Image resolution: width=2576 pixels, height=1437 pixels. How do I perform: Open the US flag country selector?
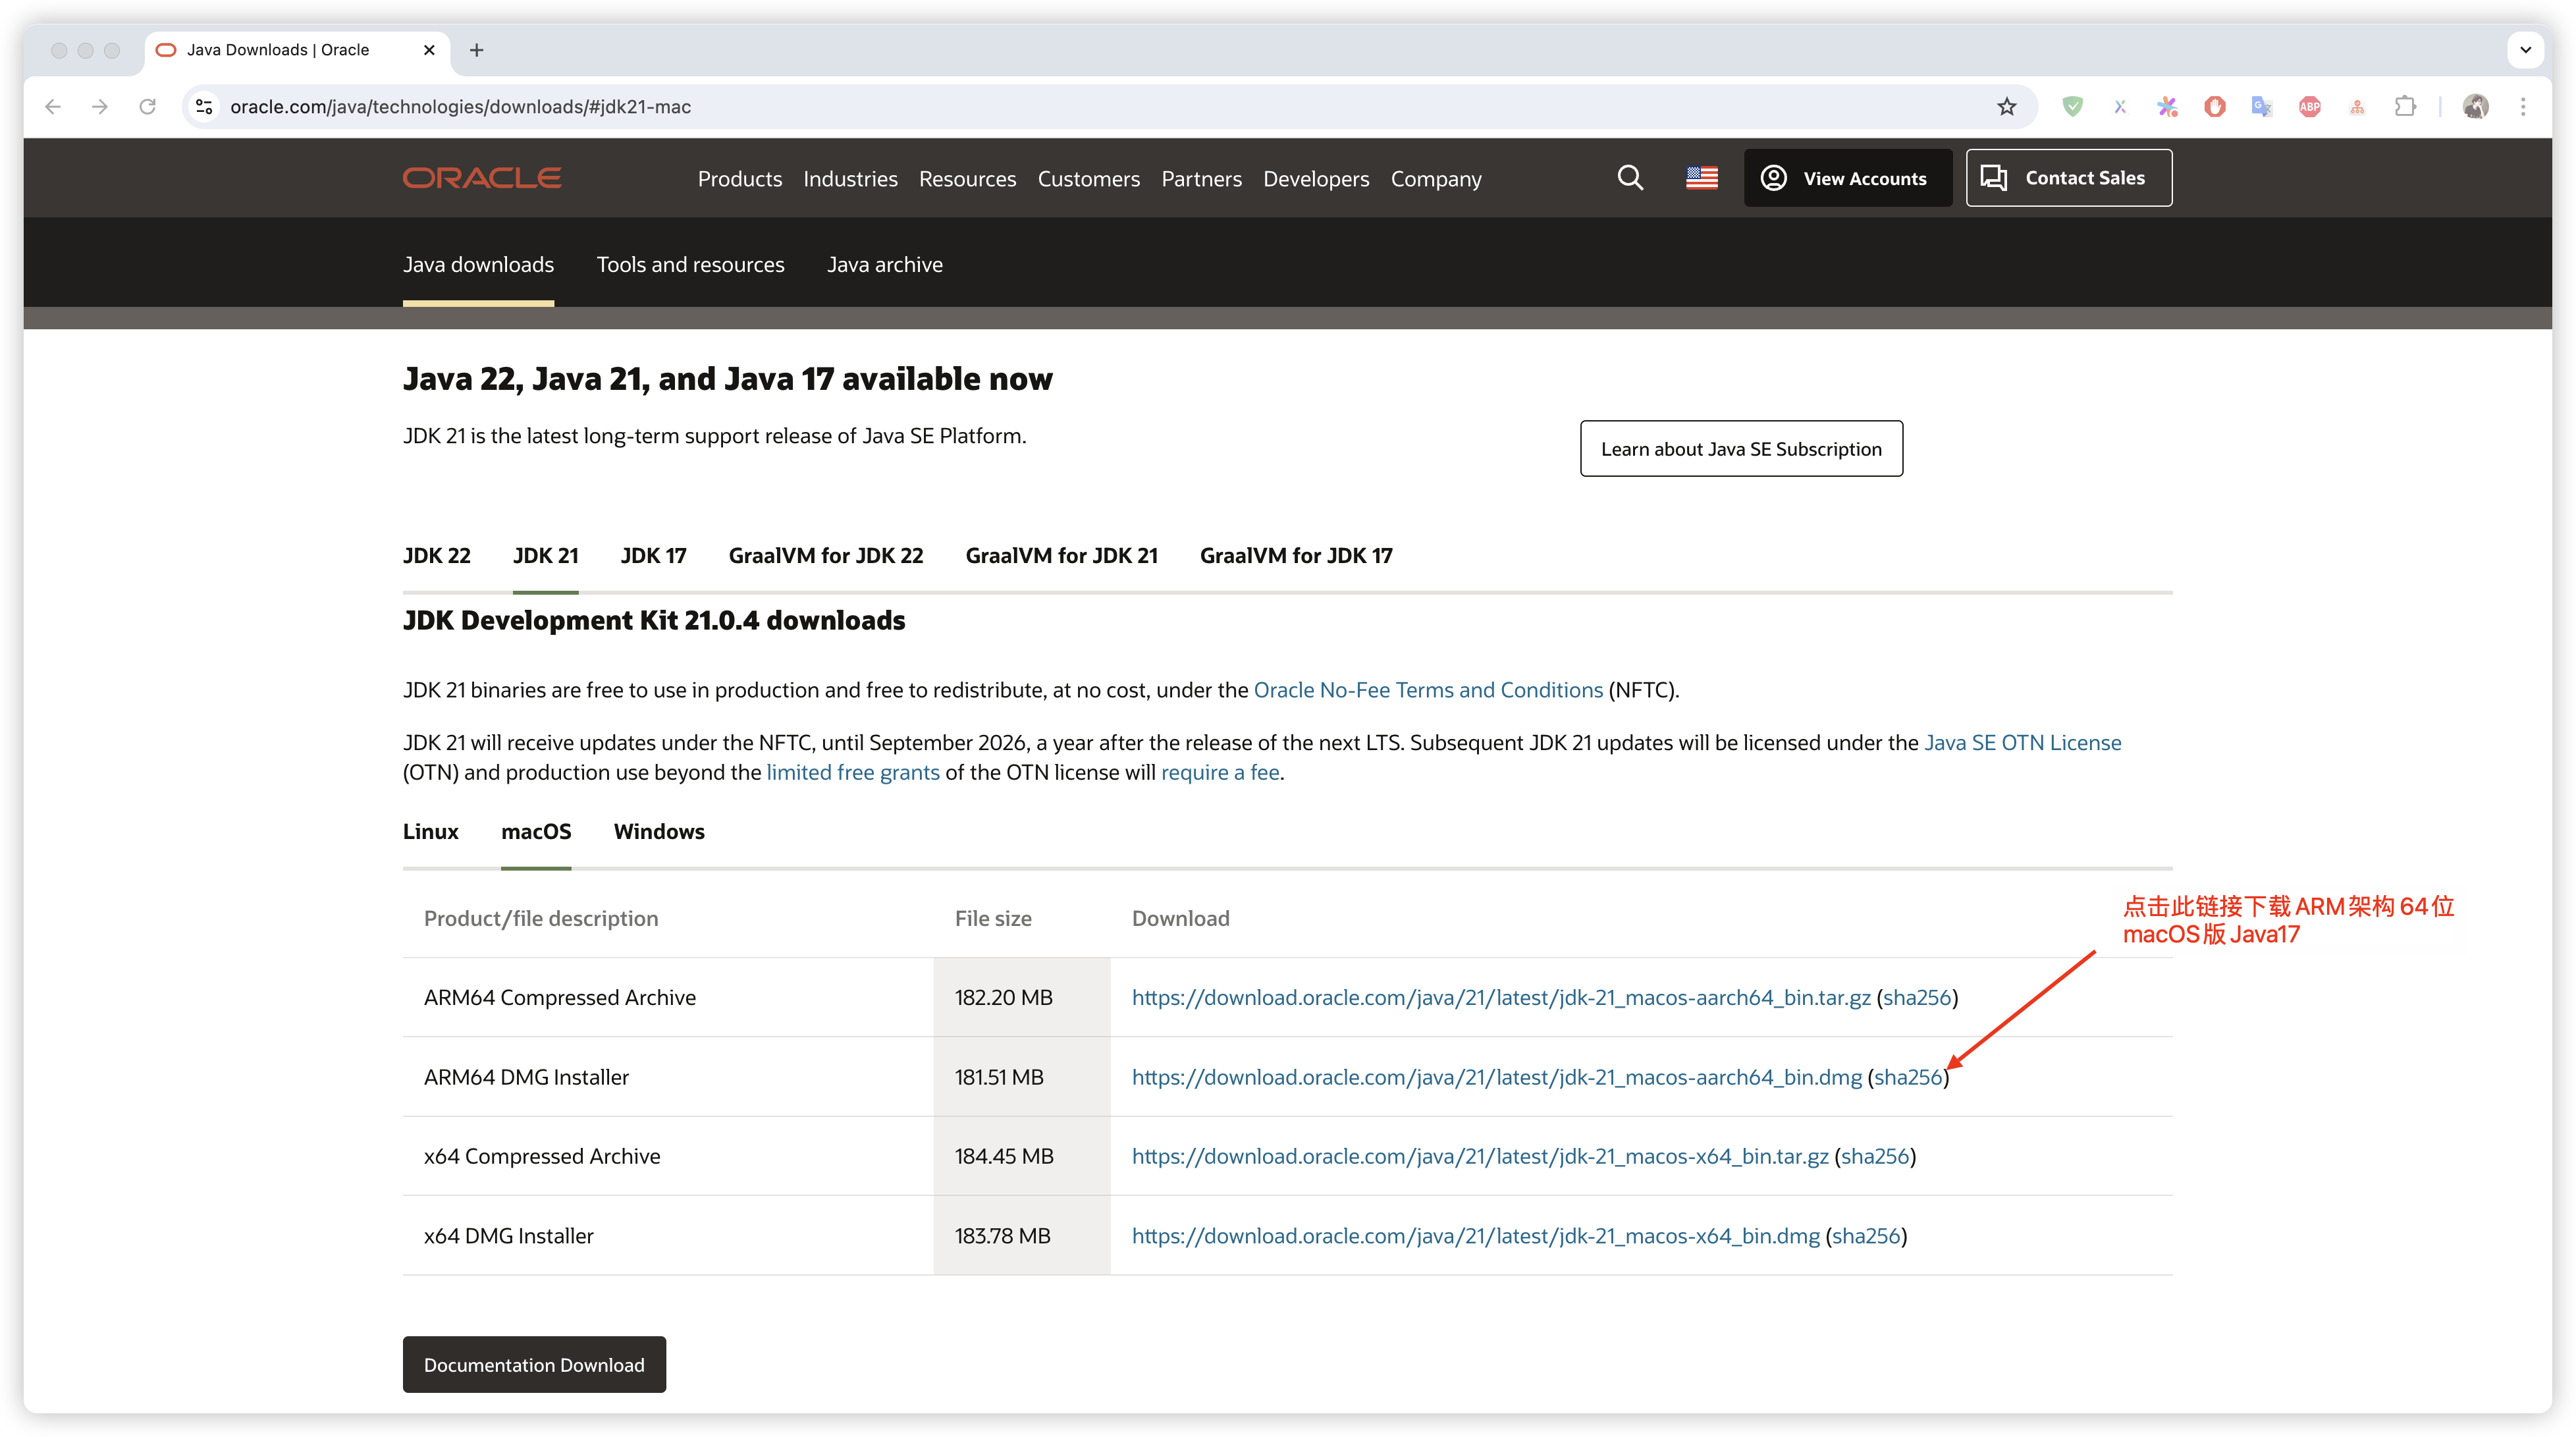tap(1701, 178)
